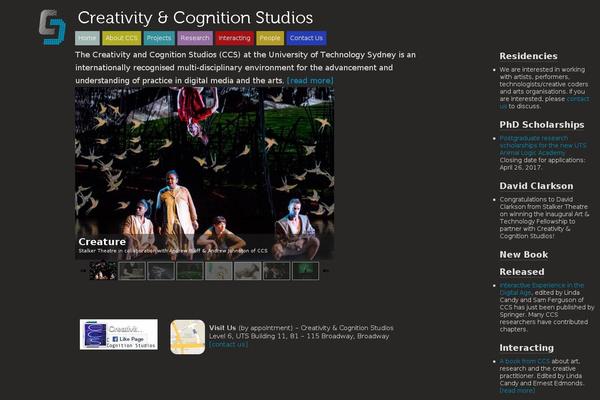Click [read more] under Interacting section
Viewport: 600px width, 400px height.
[517, 390]
